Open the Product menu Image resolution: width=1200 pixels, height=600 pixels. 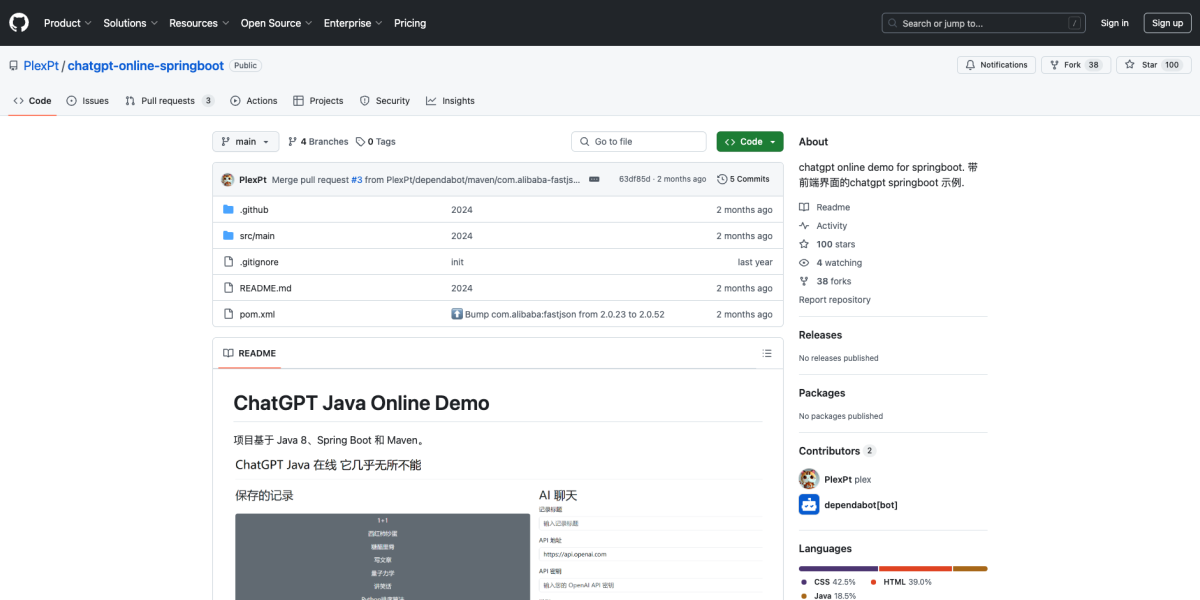tap(66, 23)
